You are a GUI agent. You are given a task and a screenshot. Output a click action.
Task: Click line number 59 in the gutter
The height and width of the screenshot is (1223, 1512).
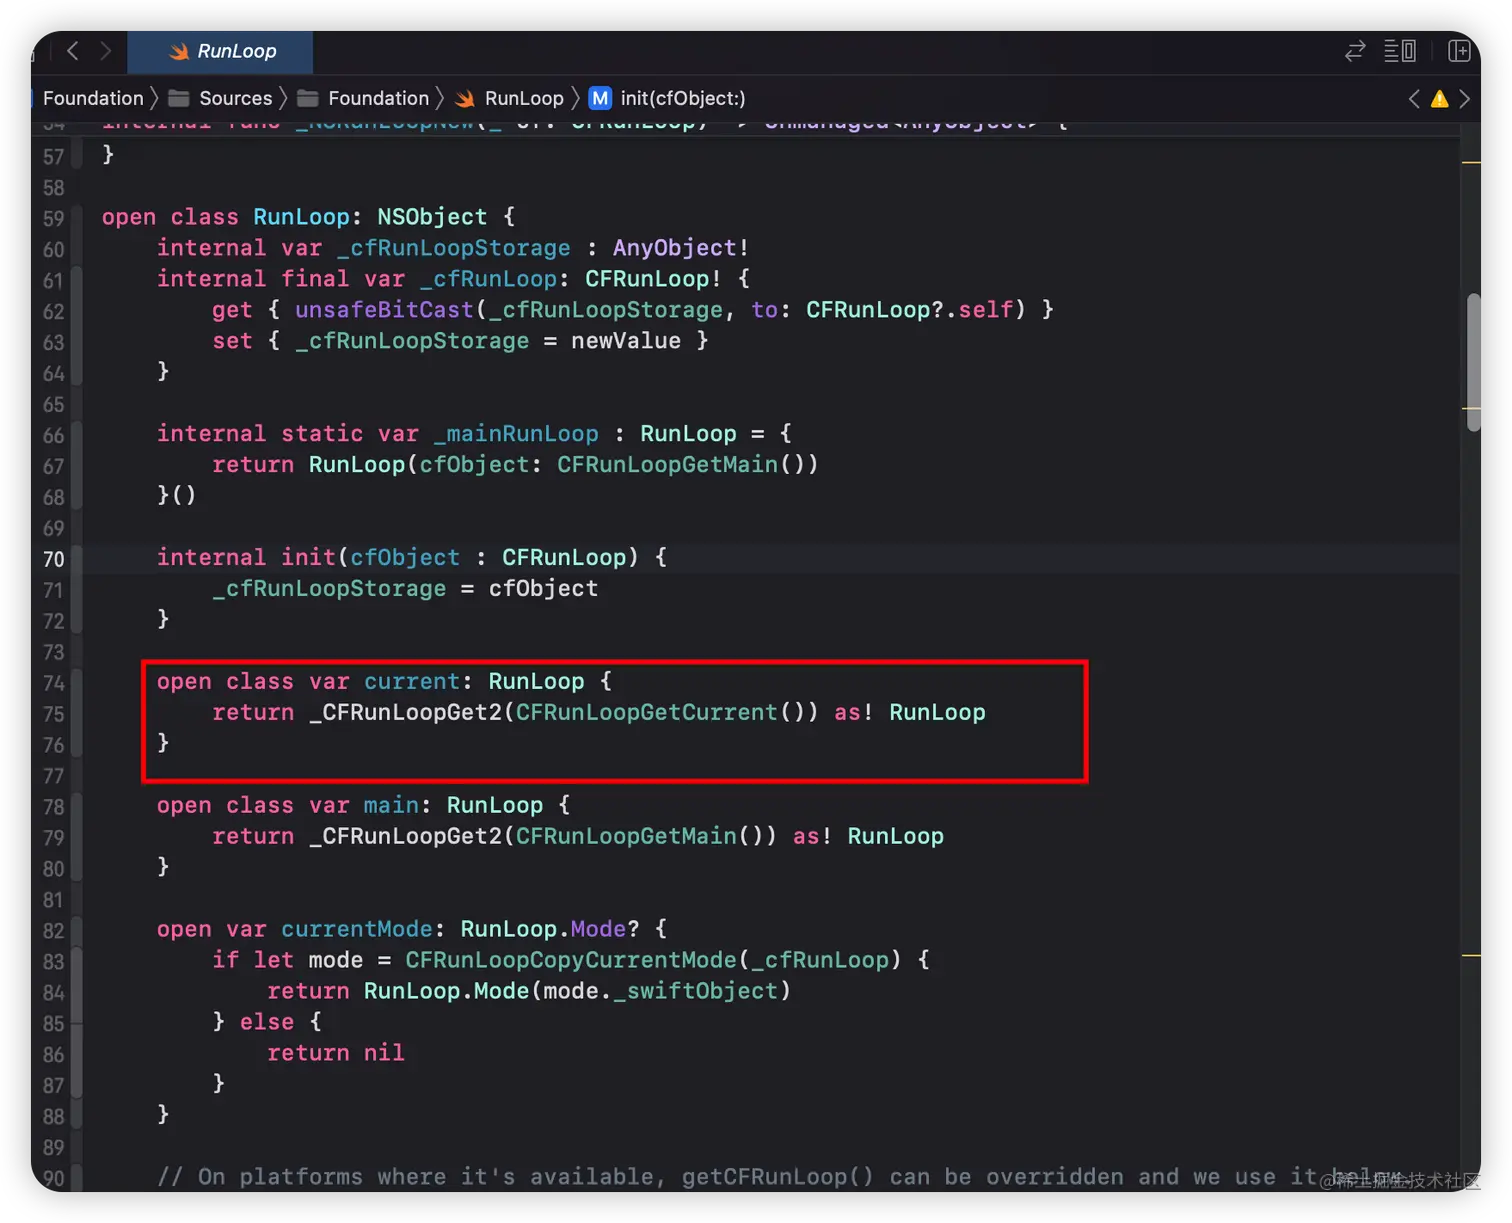click(x=53, y=219)
